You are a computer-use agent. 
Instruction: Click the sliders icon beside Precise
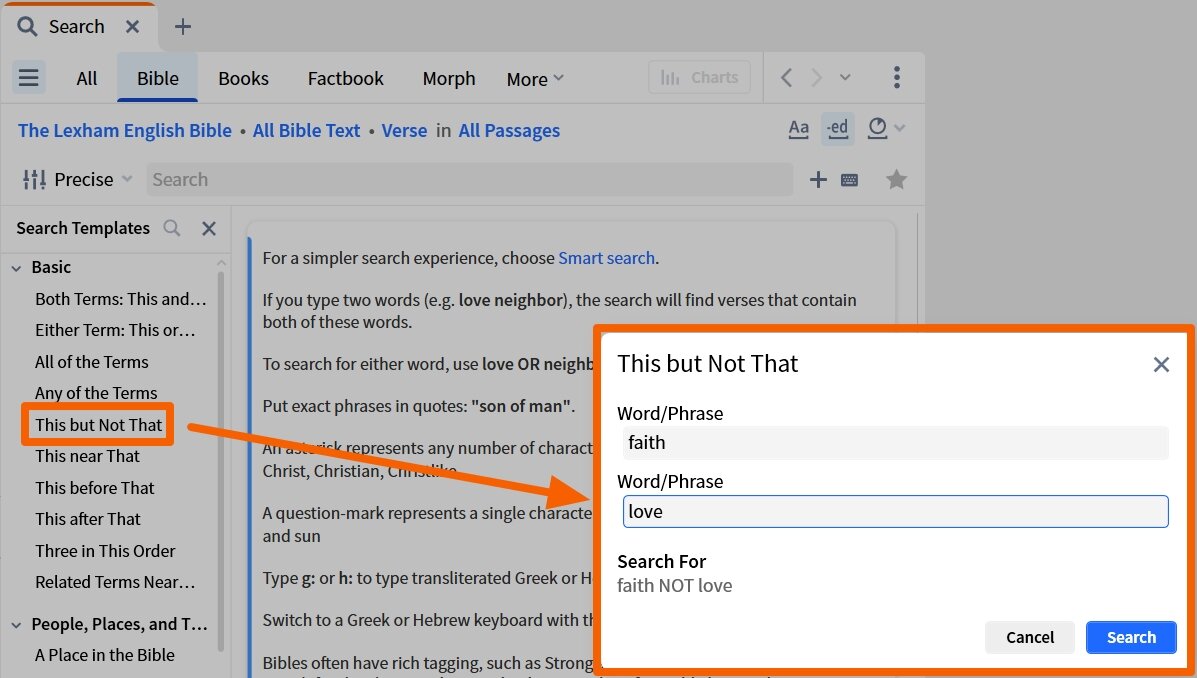click(x=34, y=179)
